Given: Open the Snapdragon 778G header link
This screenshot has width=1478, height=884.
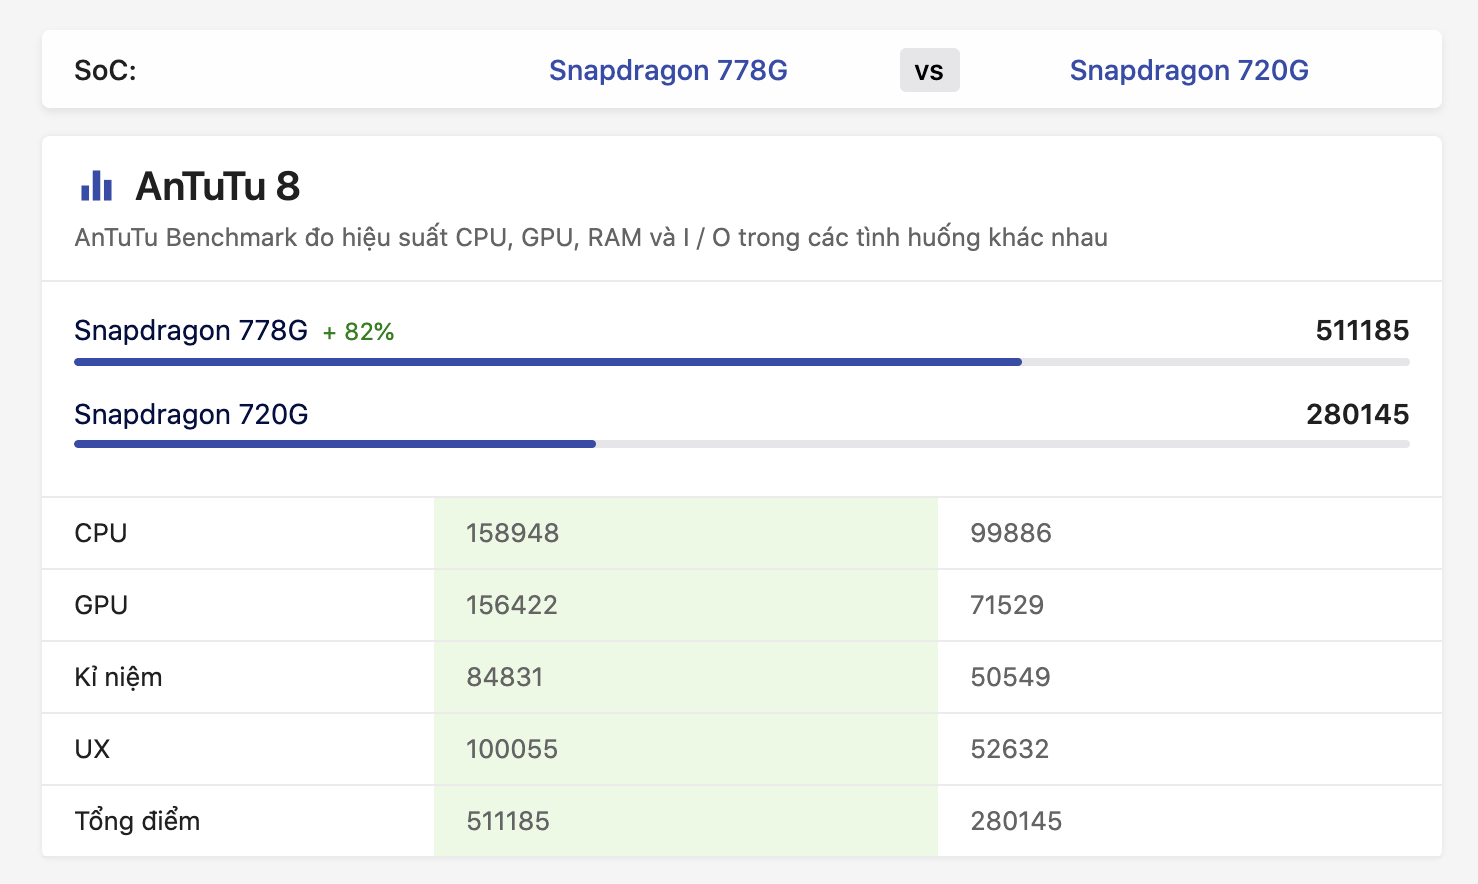Looking at the screenshot, I should click(x=668, y=70).
